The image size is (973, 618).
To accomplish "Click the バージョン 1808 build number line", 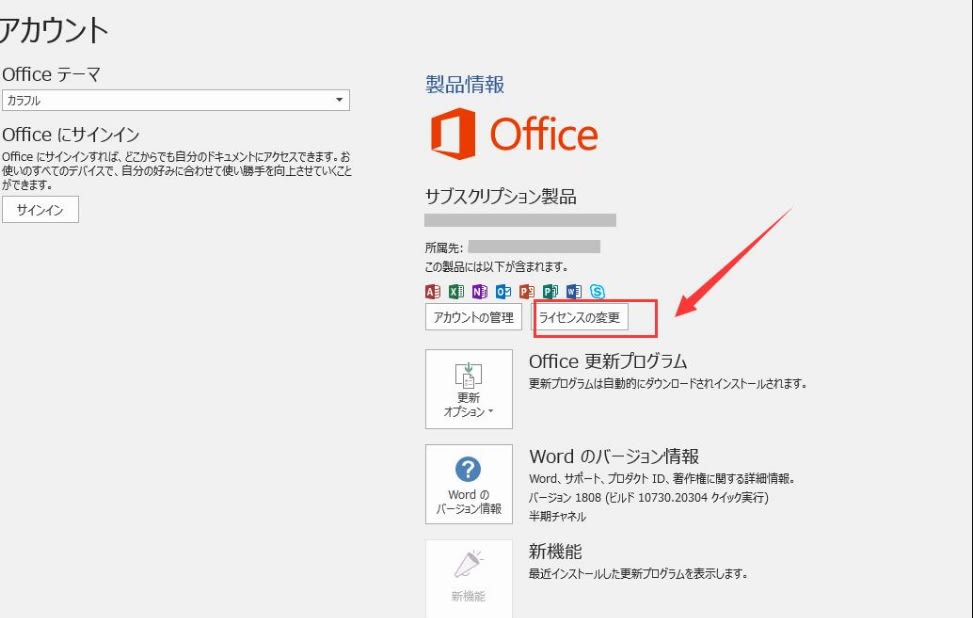I will tap(648, 498).
